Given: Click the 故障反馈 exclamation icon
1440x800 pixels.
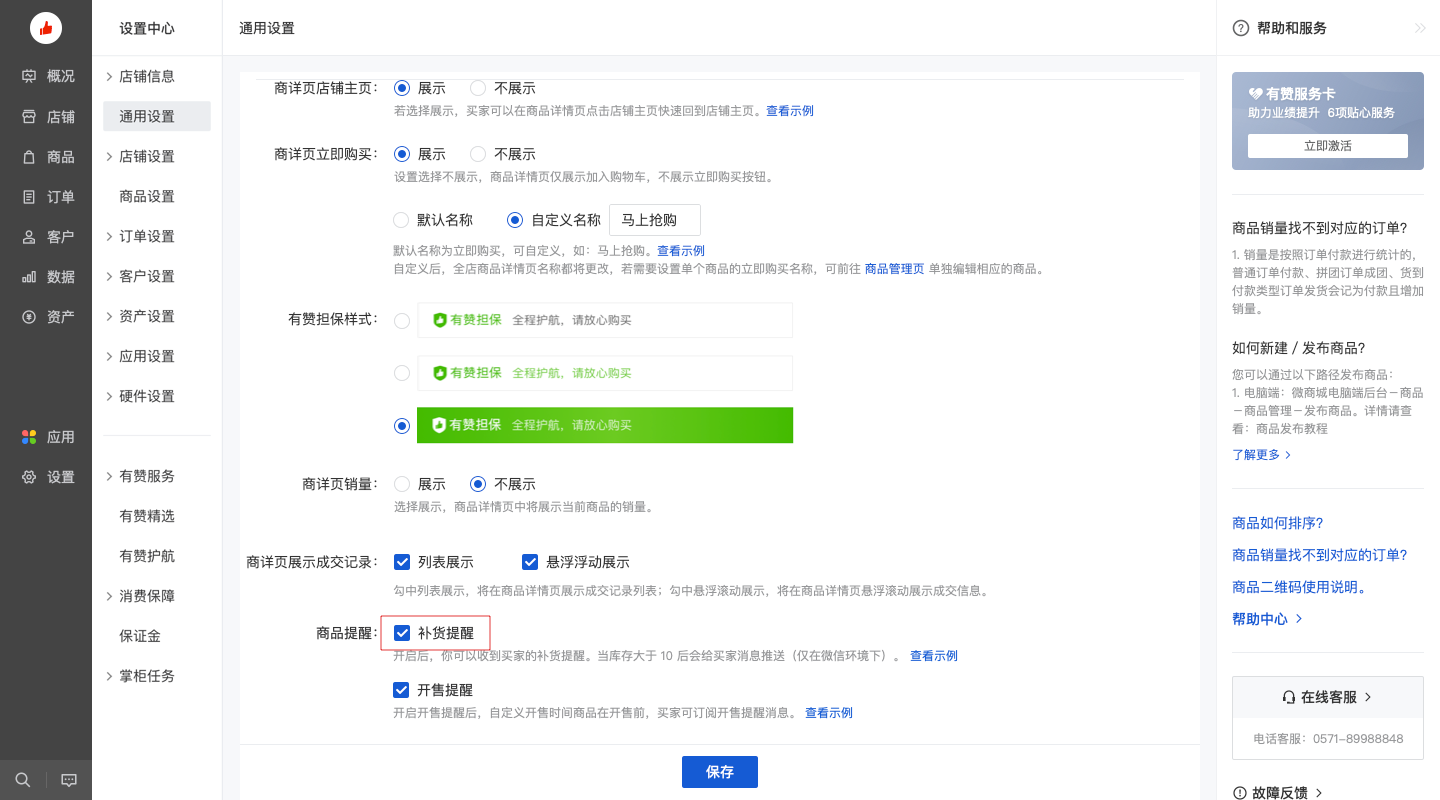Looking at the screenshot, I should (x=1240, y=793).
